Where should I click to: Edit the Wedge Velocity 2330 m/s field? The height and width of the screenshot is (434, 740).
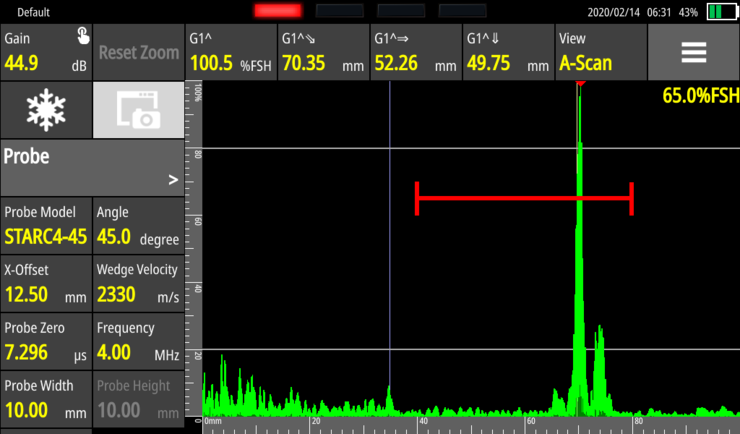(x=138, y=284)
